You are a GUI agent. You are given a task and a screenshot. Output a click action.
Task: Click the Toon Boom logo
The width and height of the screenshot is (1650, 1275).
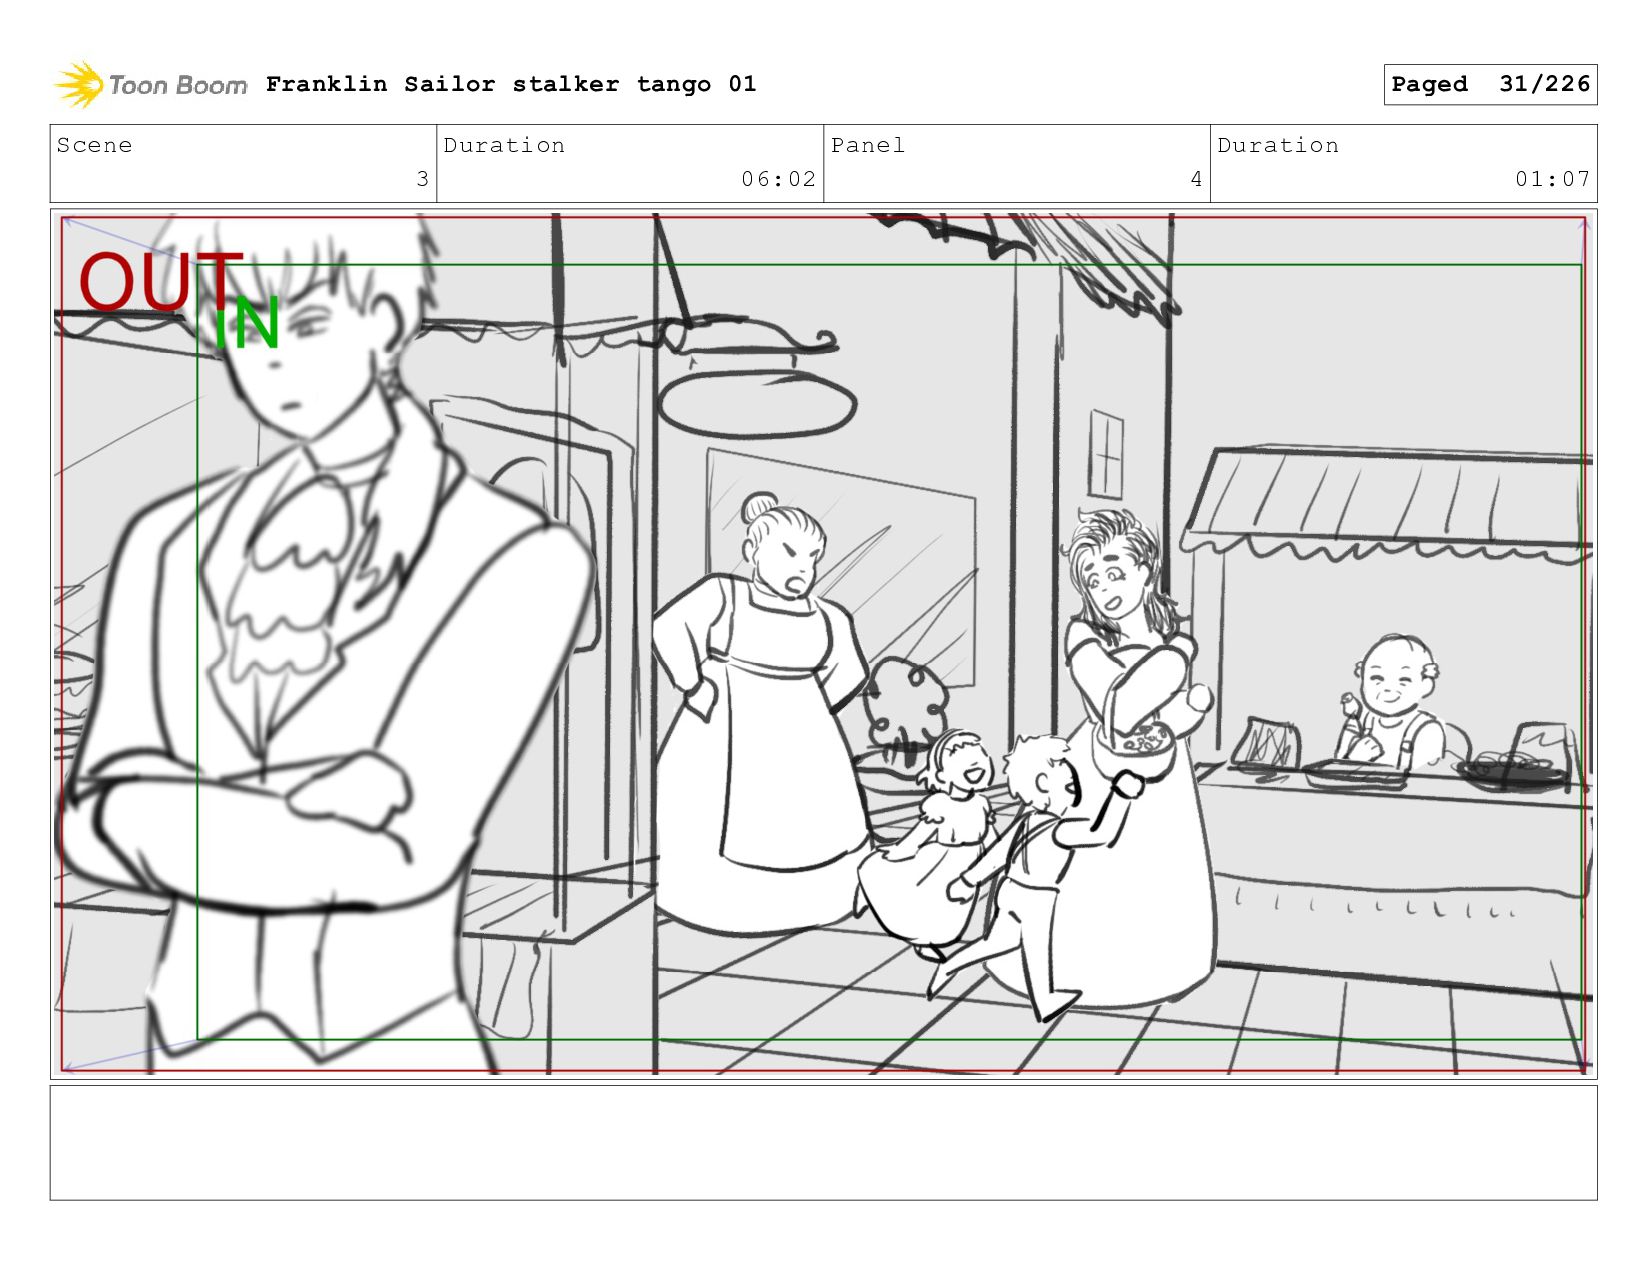150,85
